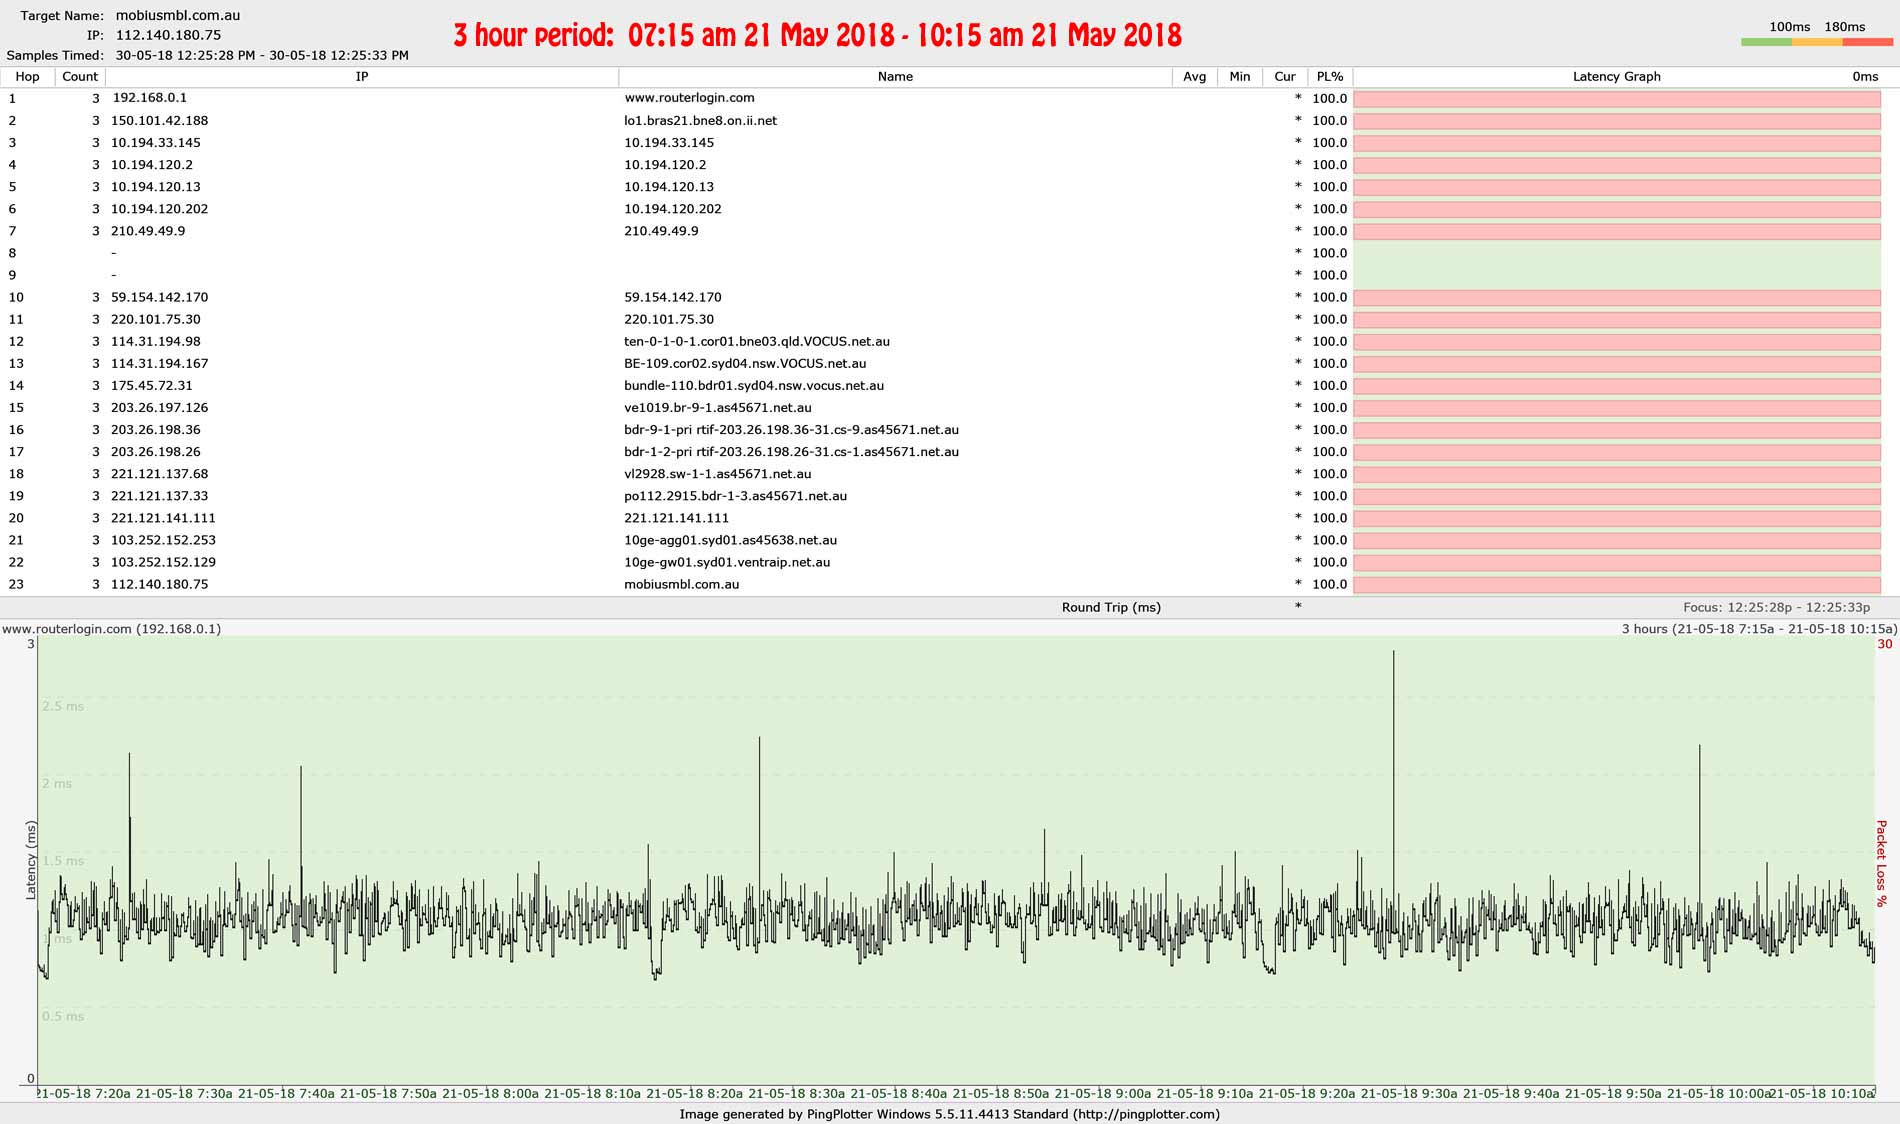Image resolution: width=1900 pixels, height=1124 pixels.
Task: Select hop name ve1019.br-9-1.as45671.net.au
Action: click(718, 407)
